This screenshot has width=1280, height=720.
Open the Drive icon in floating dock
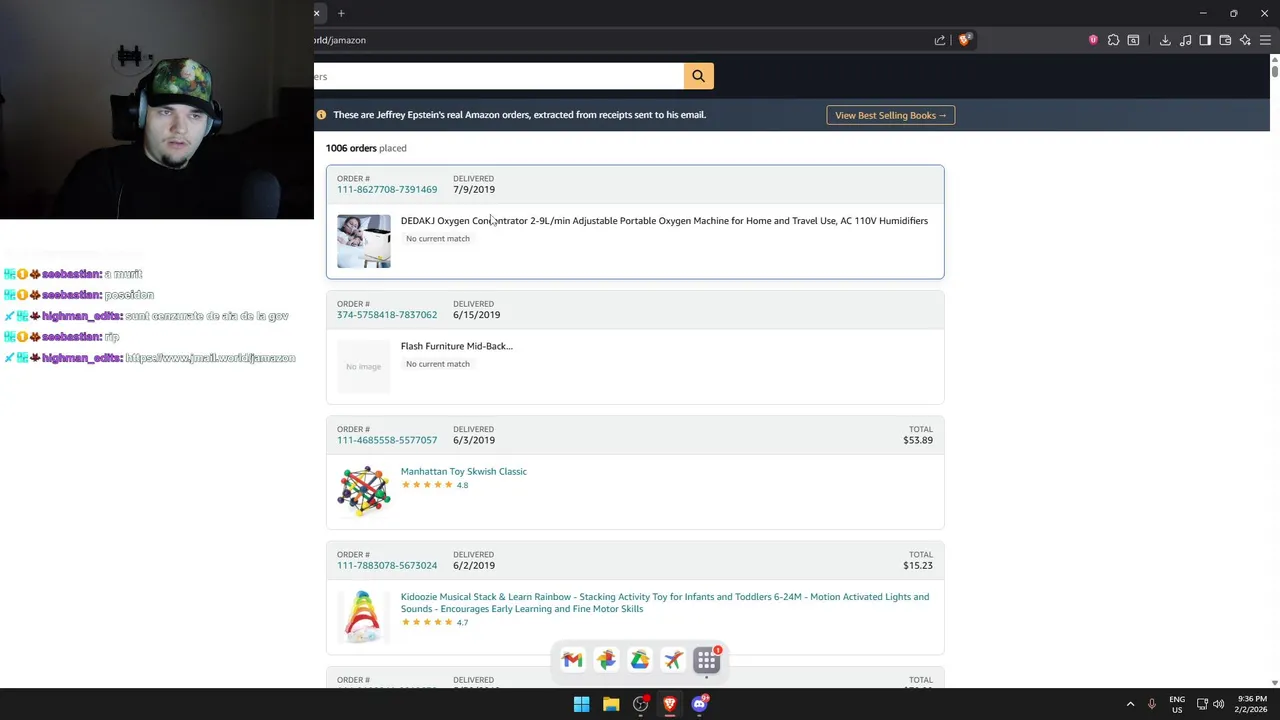click(640, 660)
